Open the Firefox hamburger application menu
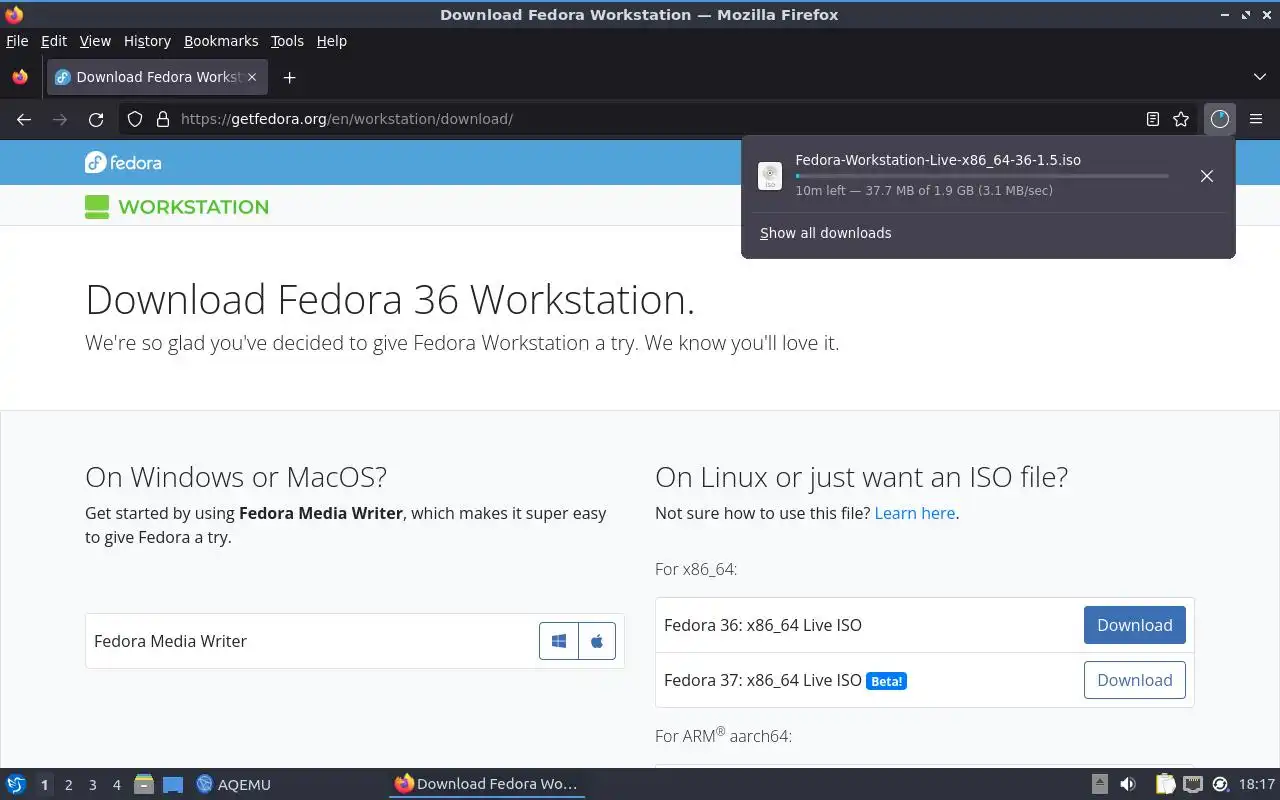The height and width of the screenshot is (800, 1280). click(x=1256, y=119)
